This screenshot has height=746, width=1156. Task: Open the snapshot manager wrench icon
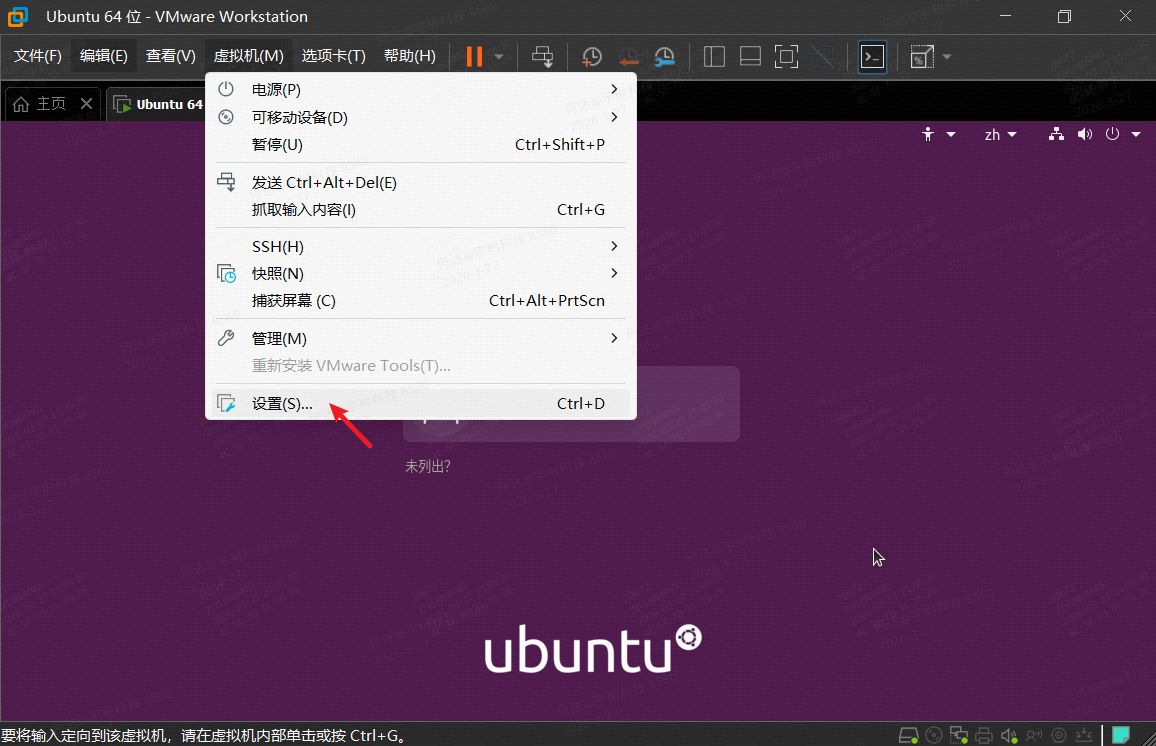(664, 57)
